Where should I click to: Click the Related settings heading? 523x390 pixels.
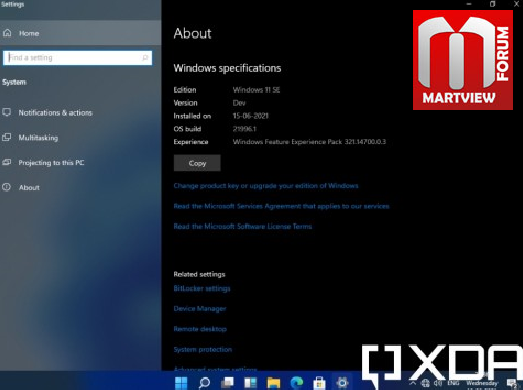[199, 274]
